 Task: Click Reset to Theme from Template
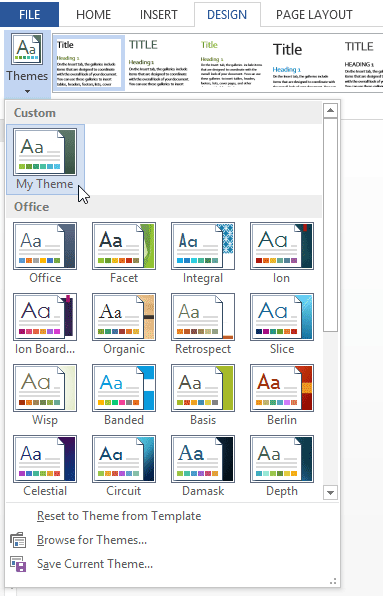119,516
